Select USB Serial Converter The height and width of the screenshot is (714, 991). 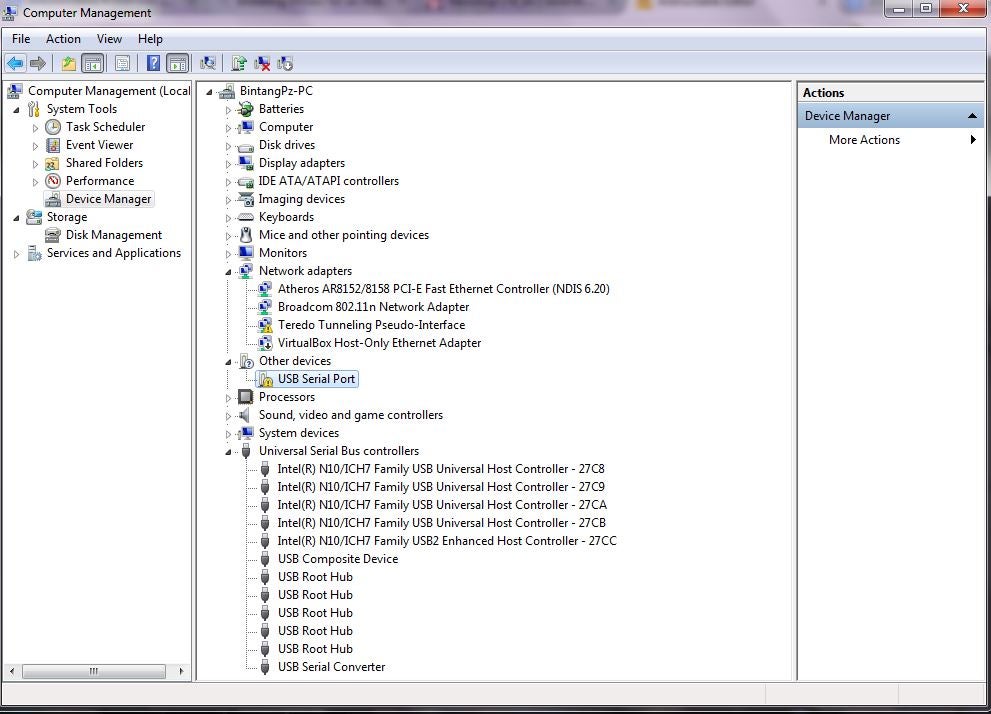(331, 667)
